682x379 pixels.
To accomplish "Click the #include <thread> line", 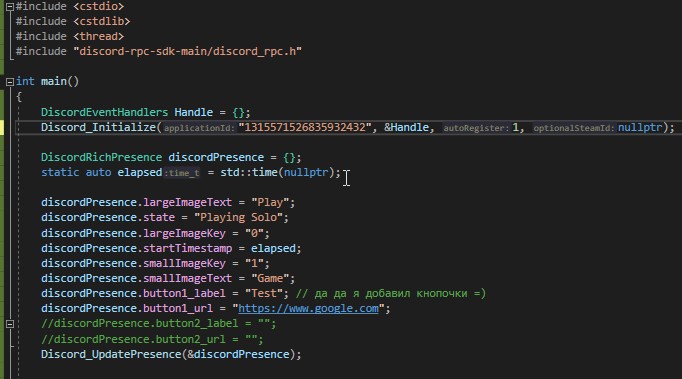I will point(70,36).
